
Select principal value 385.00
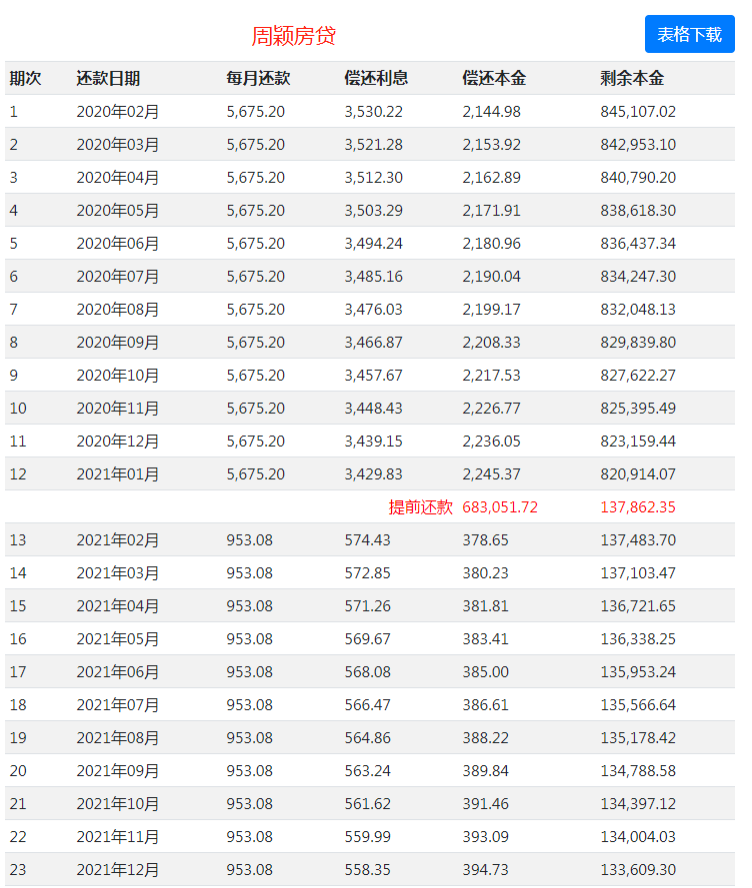485,672
